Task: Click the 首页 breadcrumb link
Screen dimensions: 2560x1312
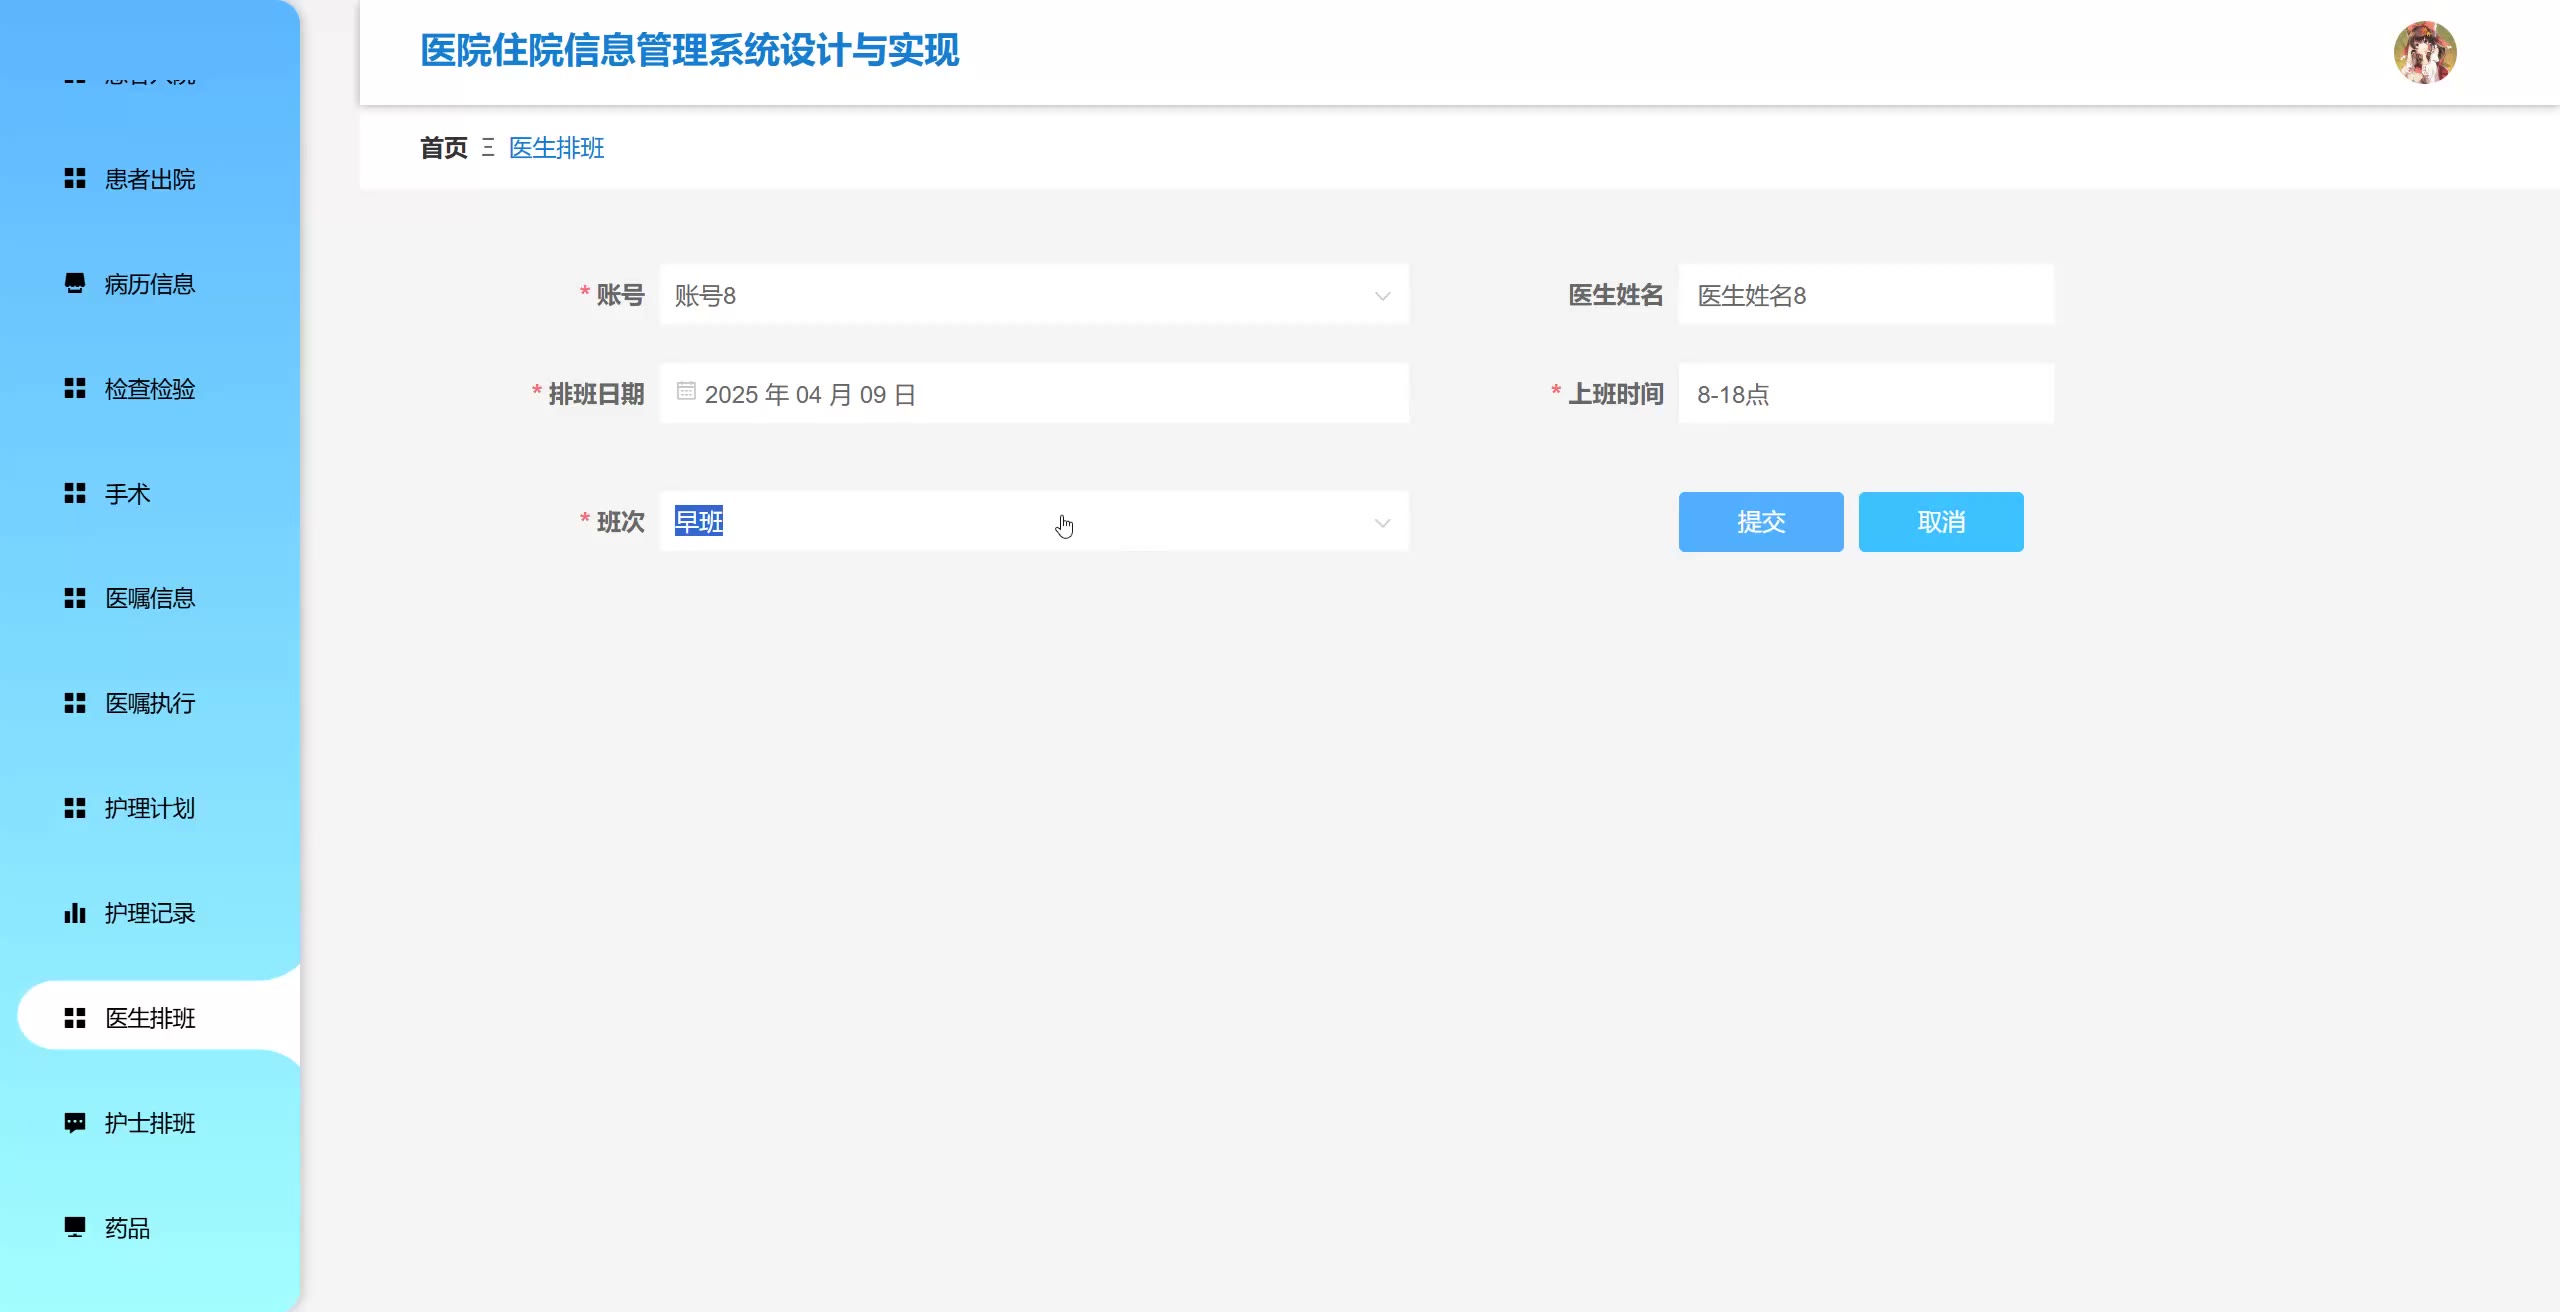Action: 443,148
